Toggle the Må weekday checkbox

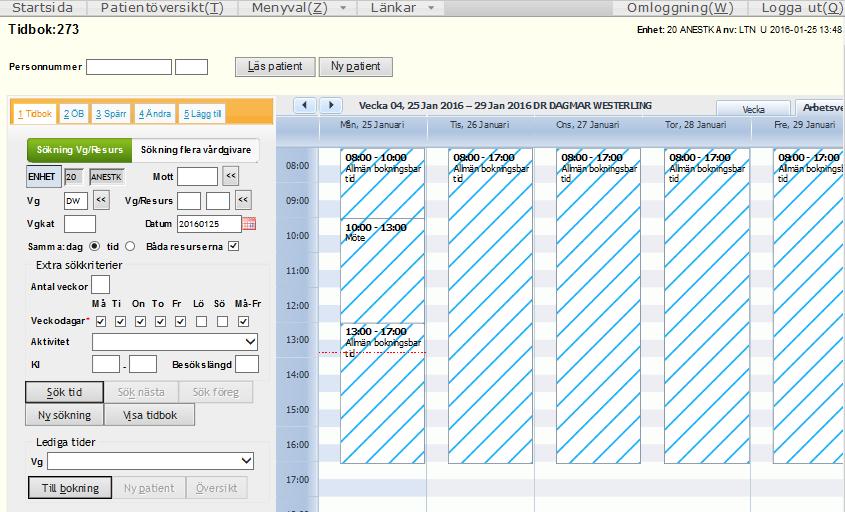(101, 321)
